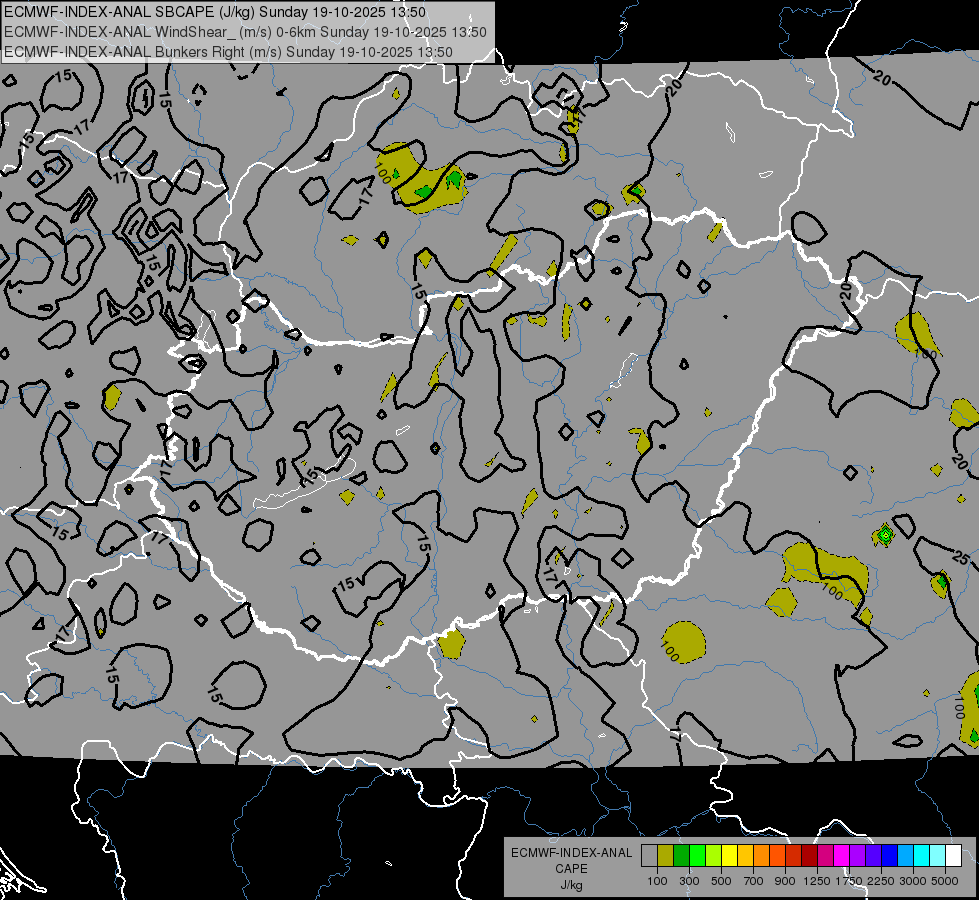Viewport: 979px width, 900px height.
Task: Select the cyan legend swatch after 3000
Action: [921, 856]
